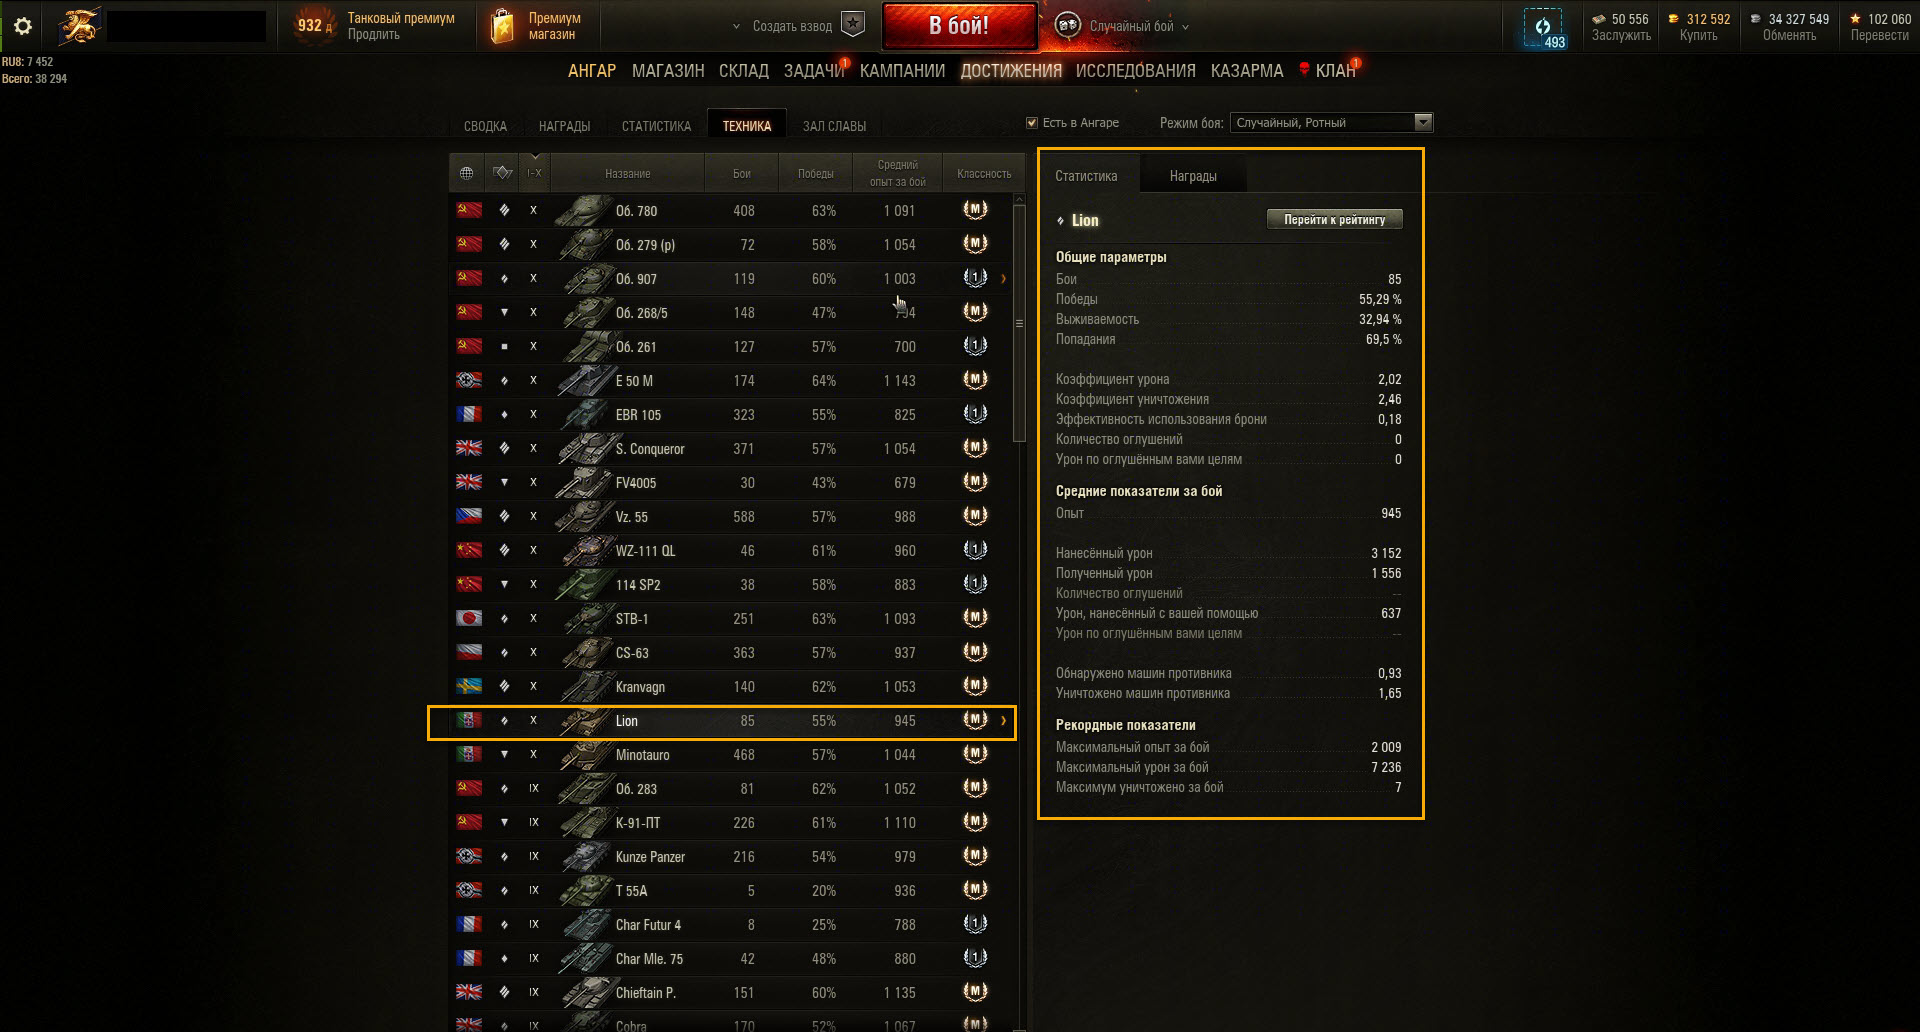Open the Режим боя dropdown
Viewport: 1920px width, 1032px height.
coord(1331,123)
